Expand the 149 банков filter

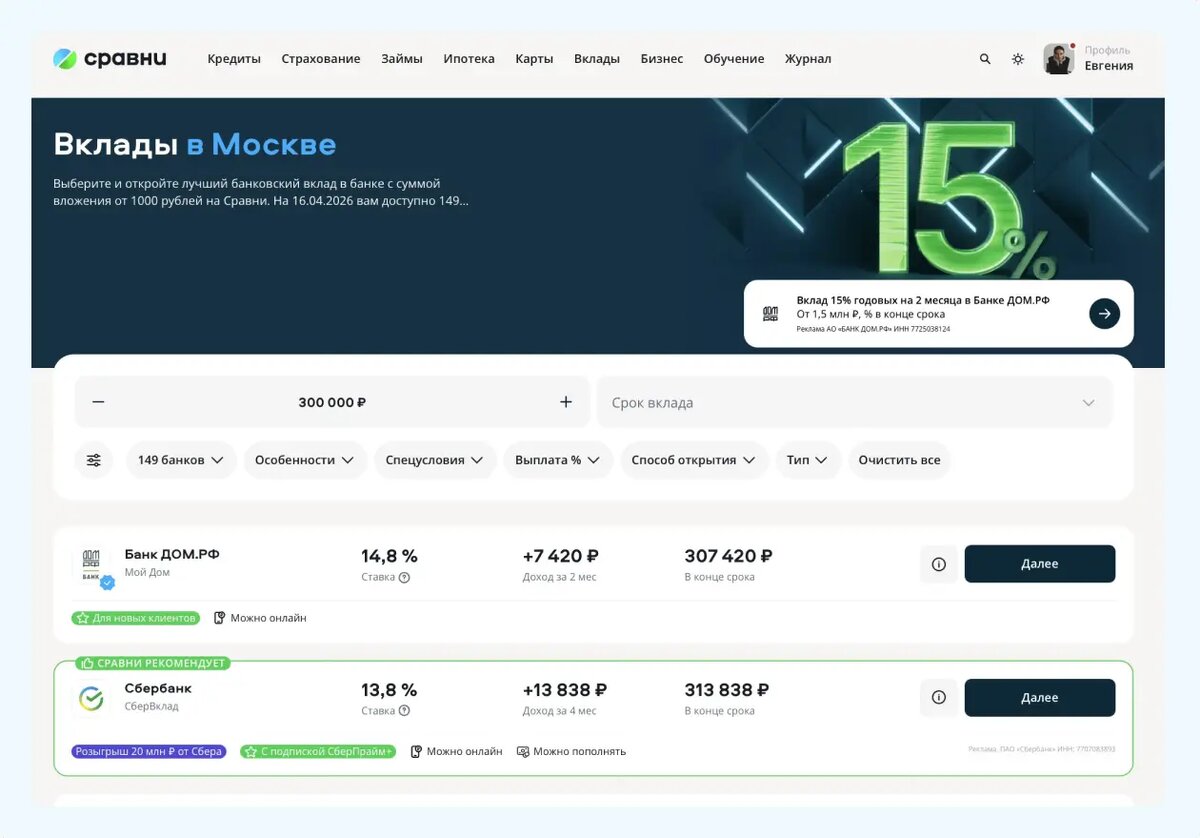tap(181, 460)
